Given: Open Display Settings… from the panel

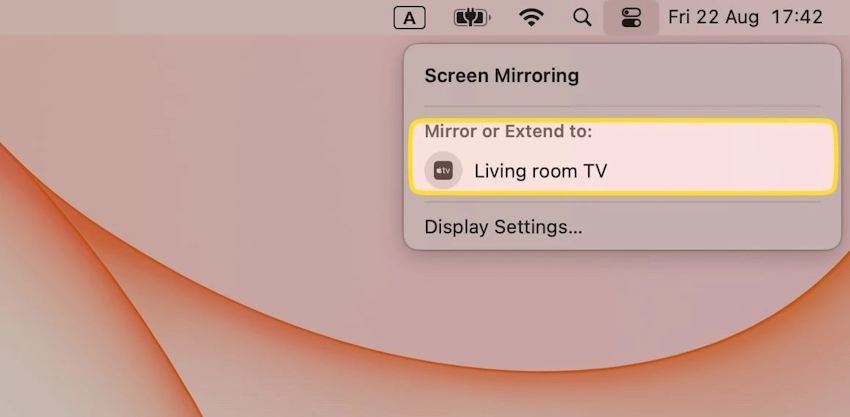Looking at the screenshot, I should [503, 227].
